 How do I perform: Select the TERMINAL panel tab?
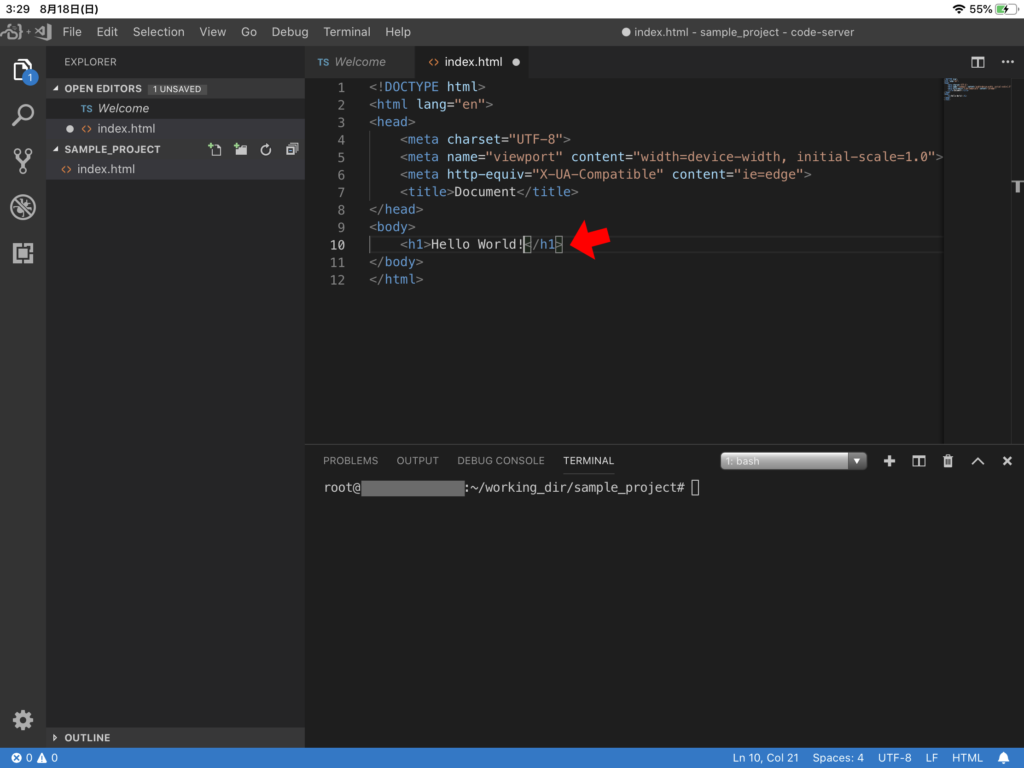[588, 461]
